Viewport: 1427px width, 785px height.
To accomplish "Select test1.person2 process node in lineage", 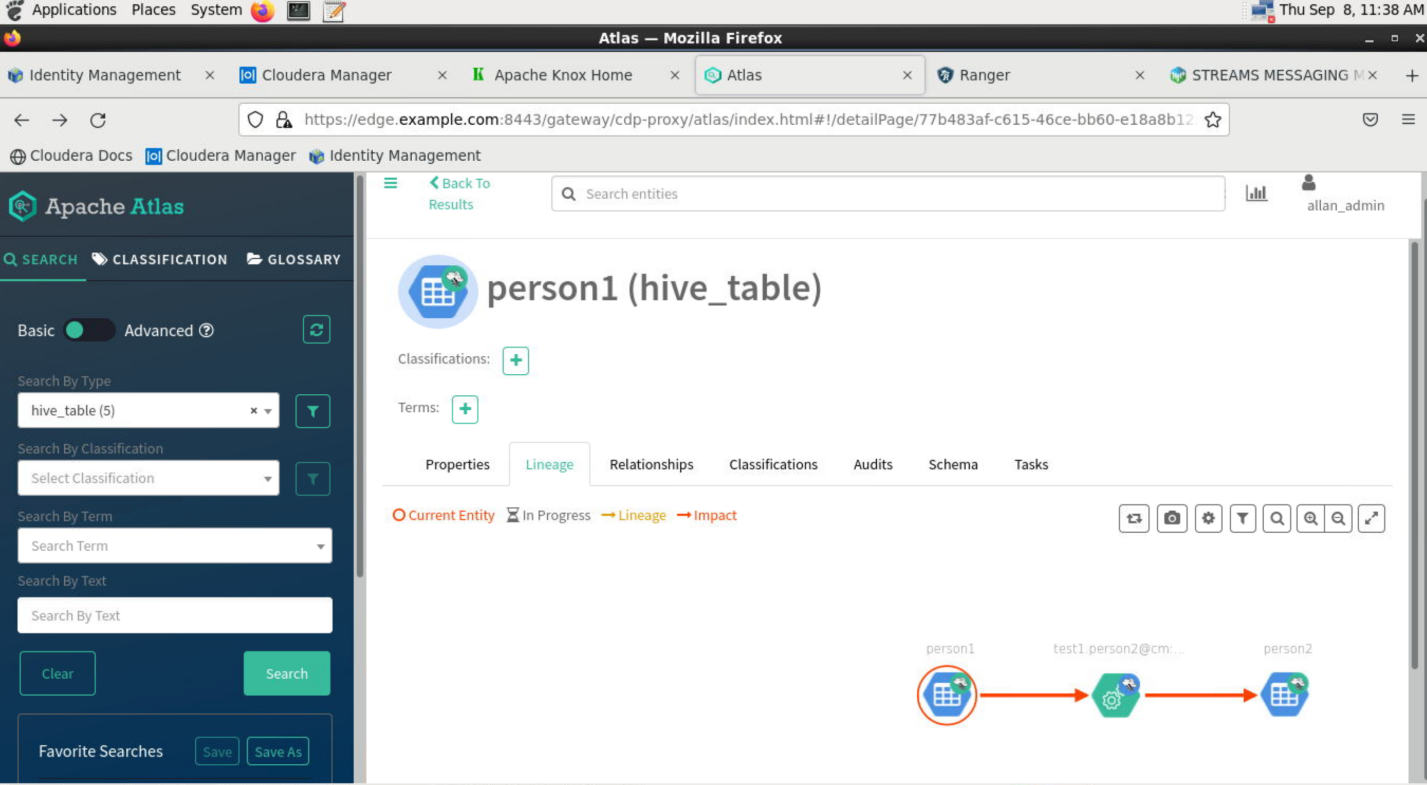I will [x=1116, y=695].
